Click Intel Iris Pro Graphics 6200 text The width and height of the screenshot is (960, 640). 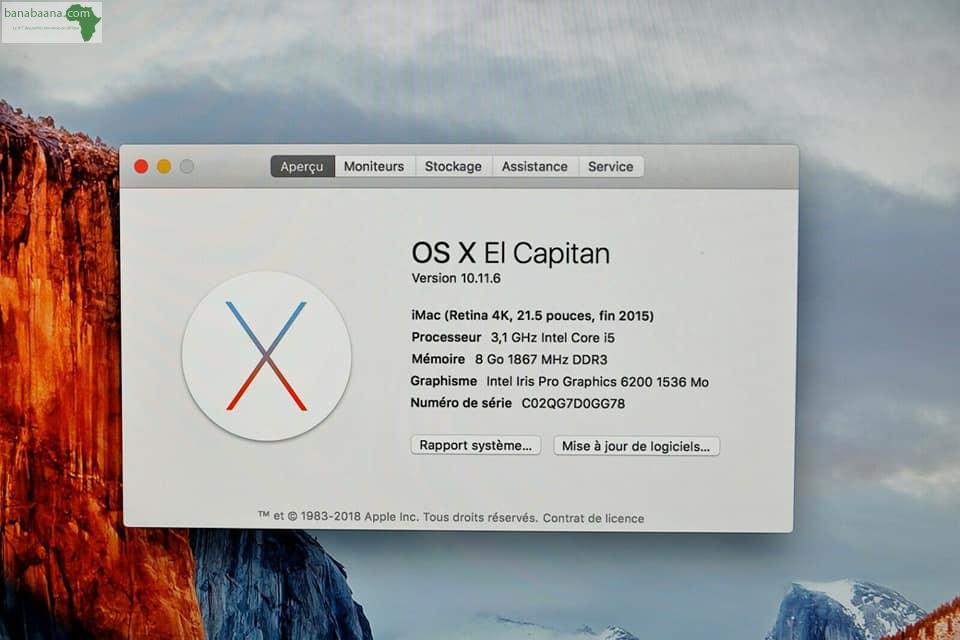tap(598, 382)
